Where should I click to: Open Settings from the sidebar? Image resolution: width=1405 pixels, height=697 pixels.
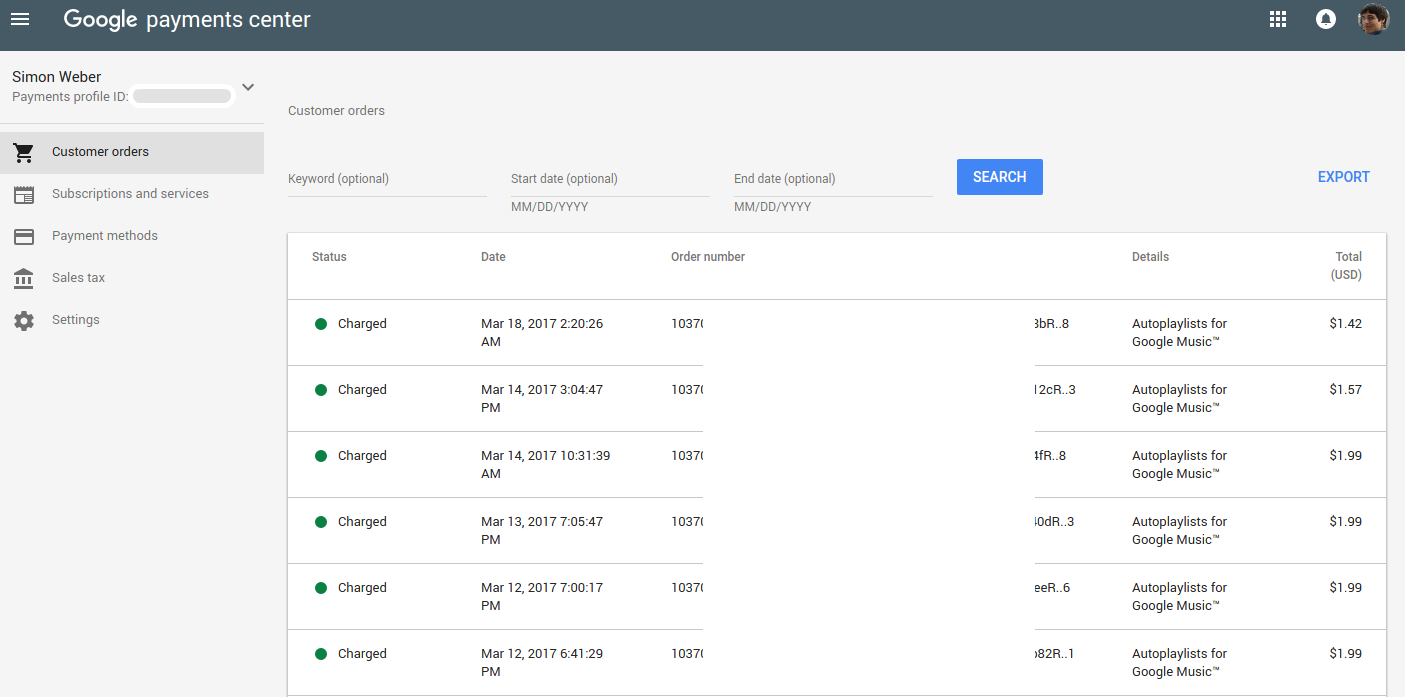132,320
